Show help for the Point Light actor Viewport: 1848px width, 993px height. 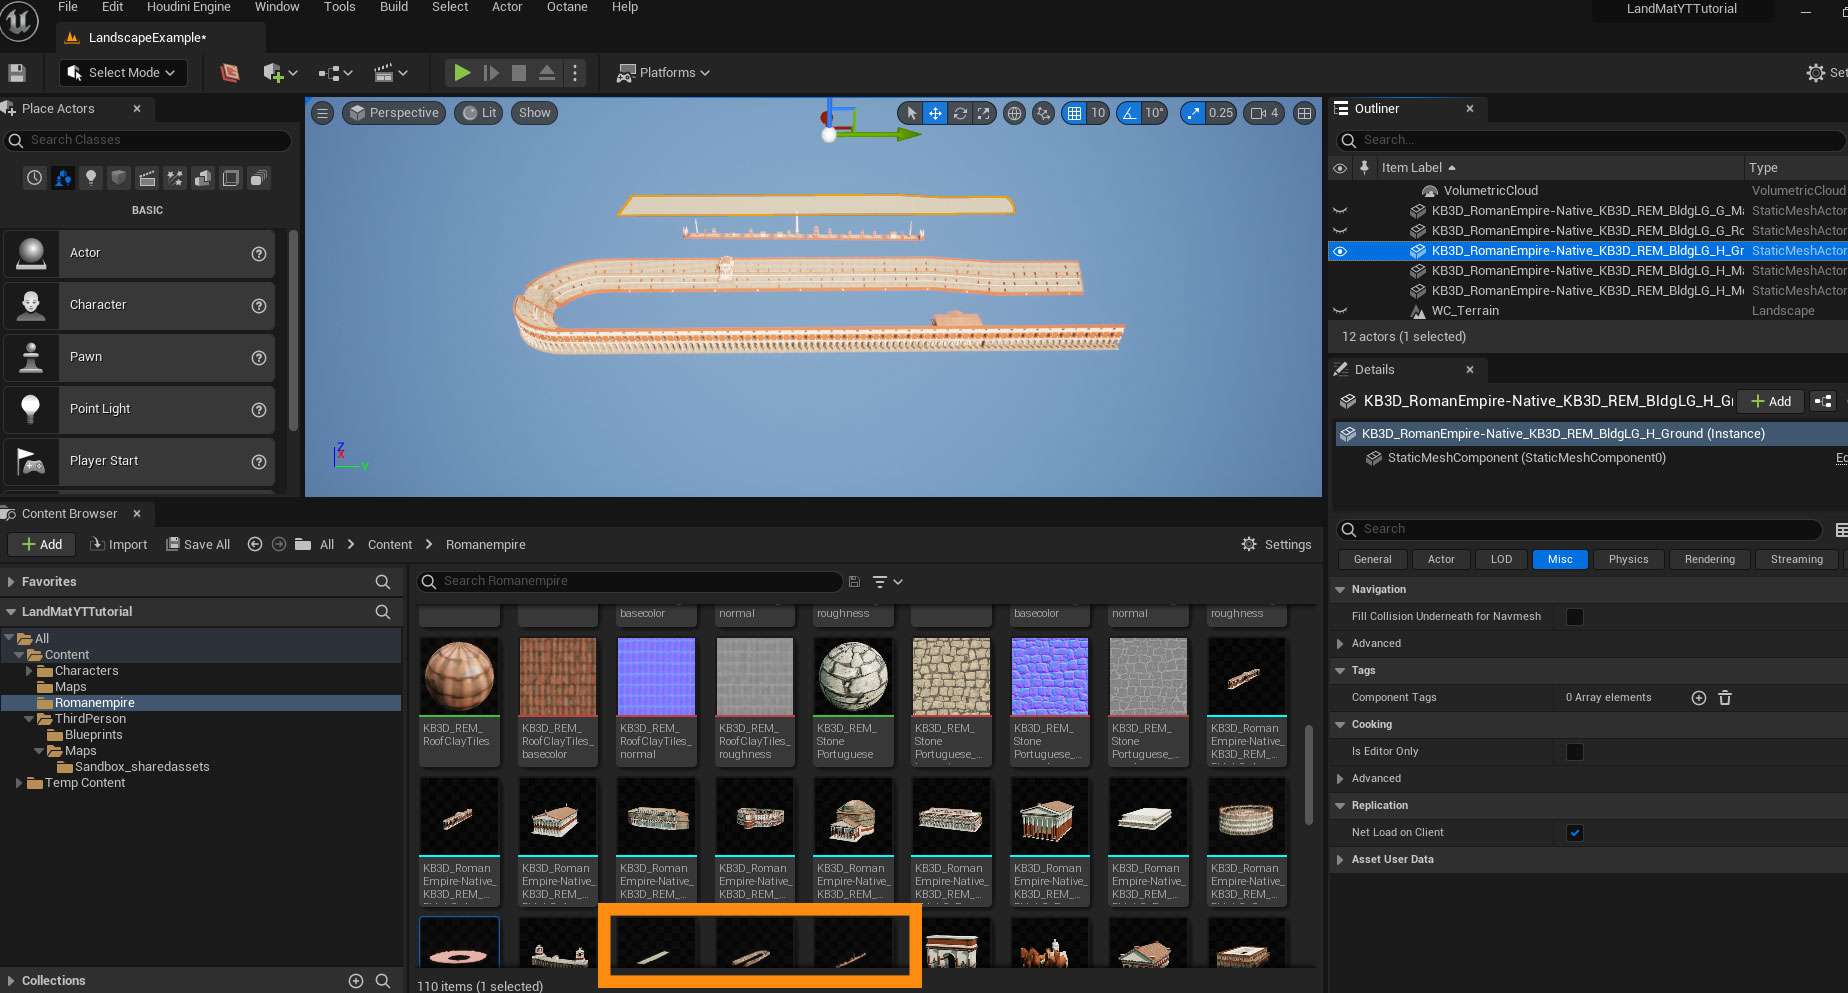pyautogui.click(x=259, y=409)
